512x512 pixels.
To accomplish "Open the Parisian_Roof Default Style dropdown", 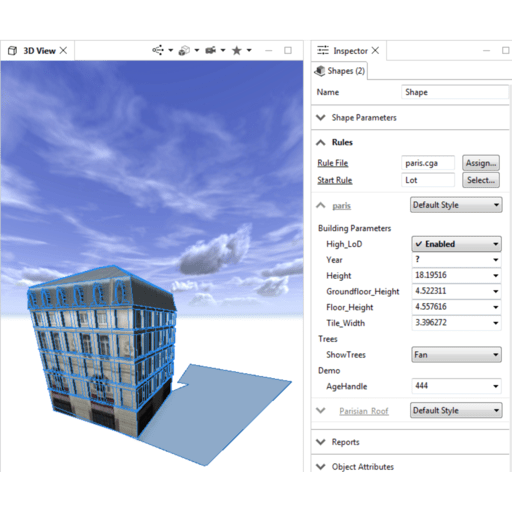I will (456, 410).
